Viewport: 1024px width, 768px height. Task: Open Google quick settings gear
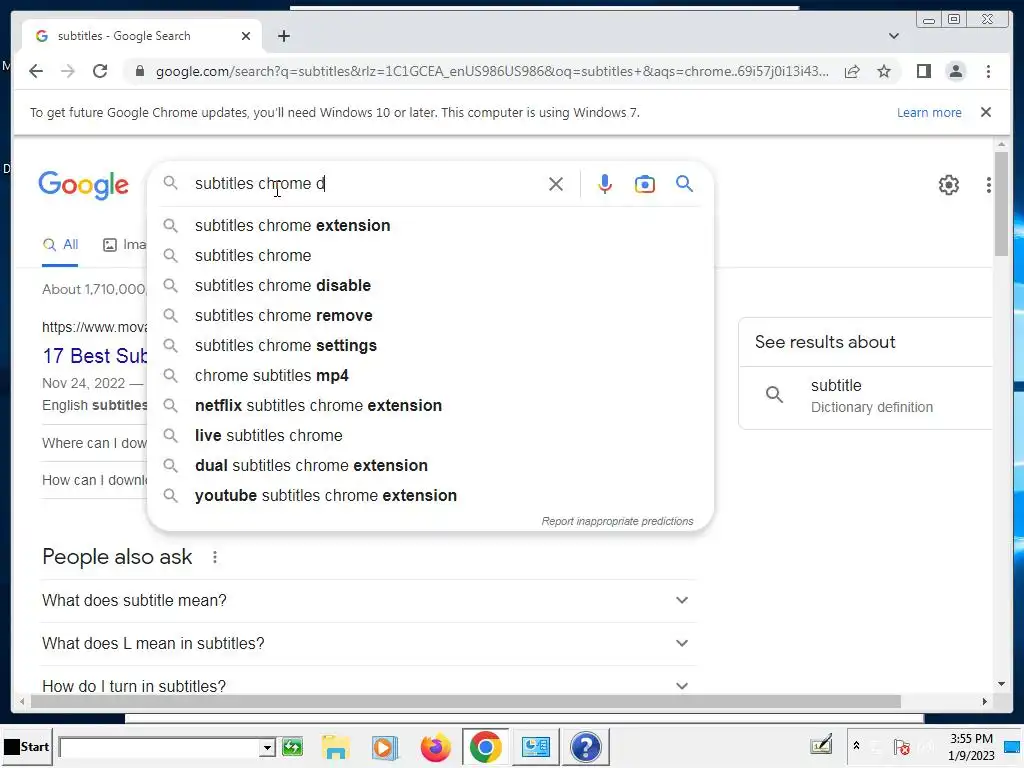948,185
